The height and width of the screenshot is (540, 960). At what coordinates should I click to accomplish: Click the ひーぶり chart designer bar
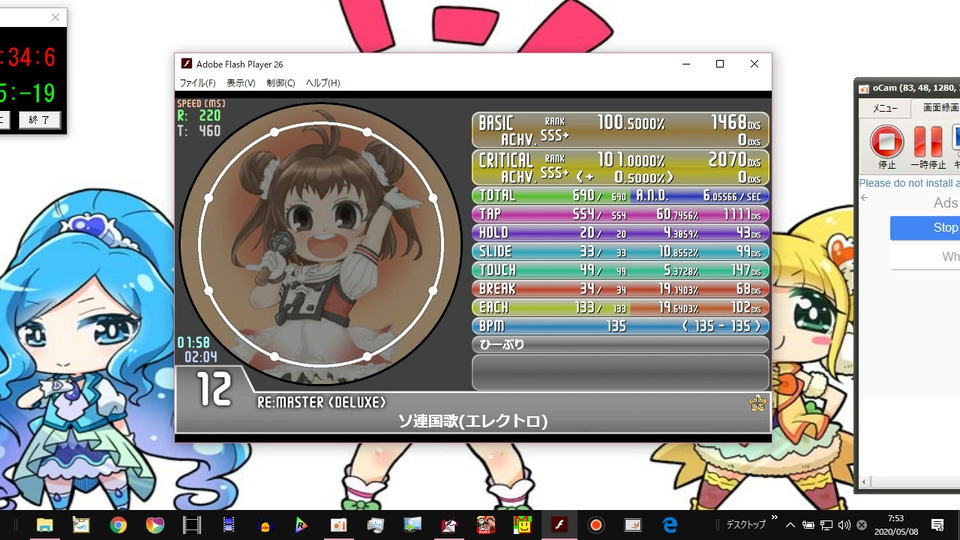[x=620, y=345]
